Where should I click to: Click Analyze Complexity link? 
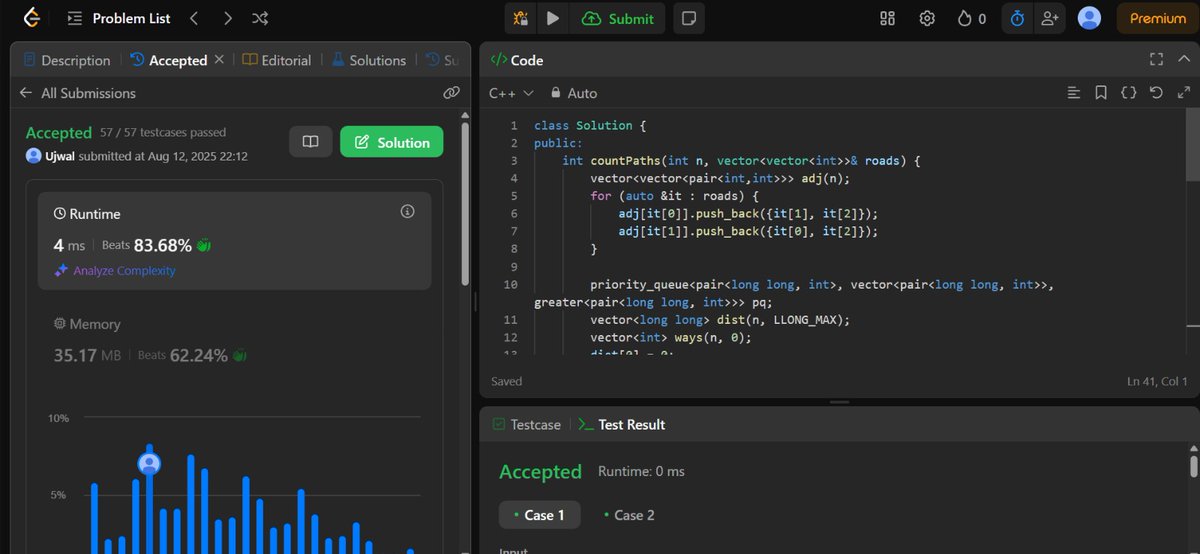[115, 270]
